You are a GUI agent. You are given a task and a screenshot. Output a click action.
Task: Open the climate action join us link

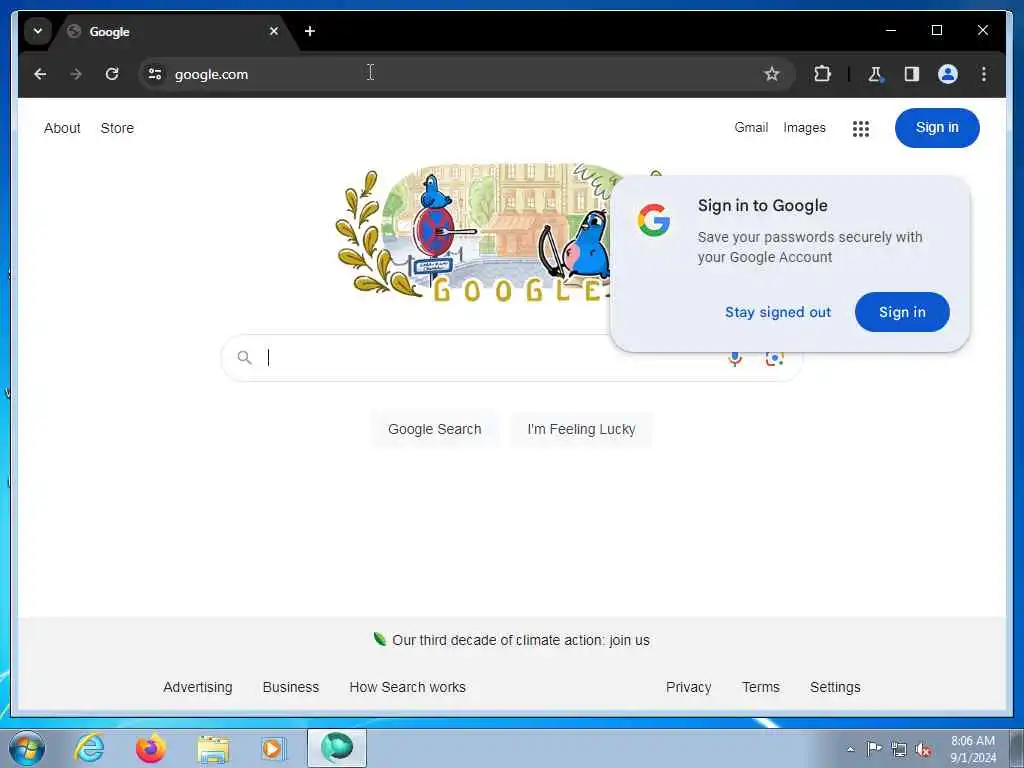coord(520,640)
